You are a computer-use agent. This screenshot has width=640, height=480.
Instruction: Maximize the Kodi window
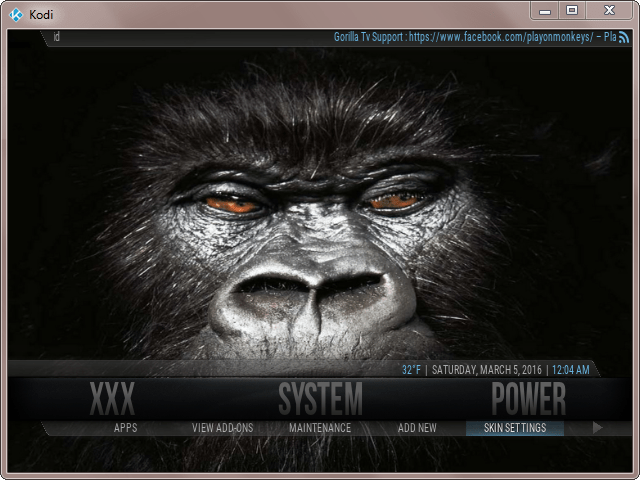point(572,11)
